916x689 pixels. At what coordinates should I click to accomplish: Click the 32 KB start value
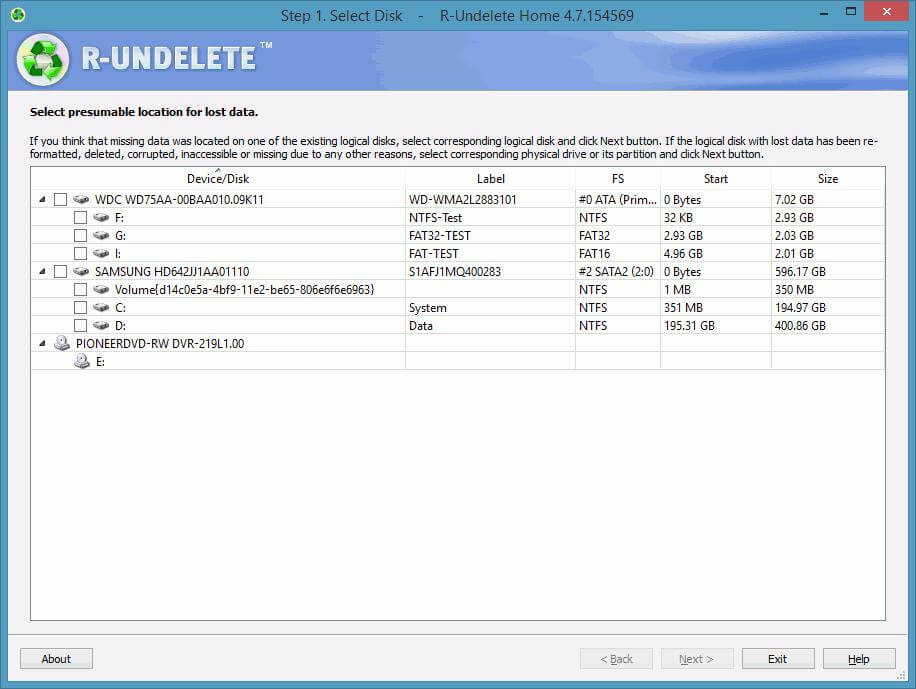(x=678, y=218)
